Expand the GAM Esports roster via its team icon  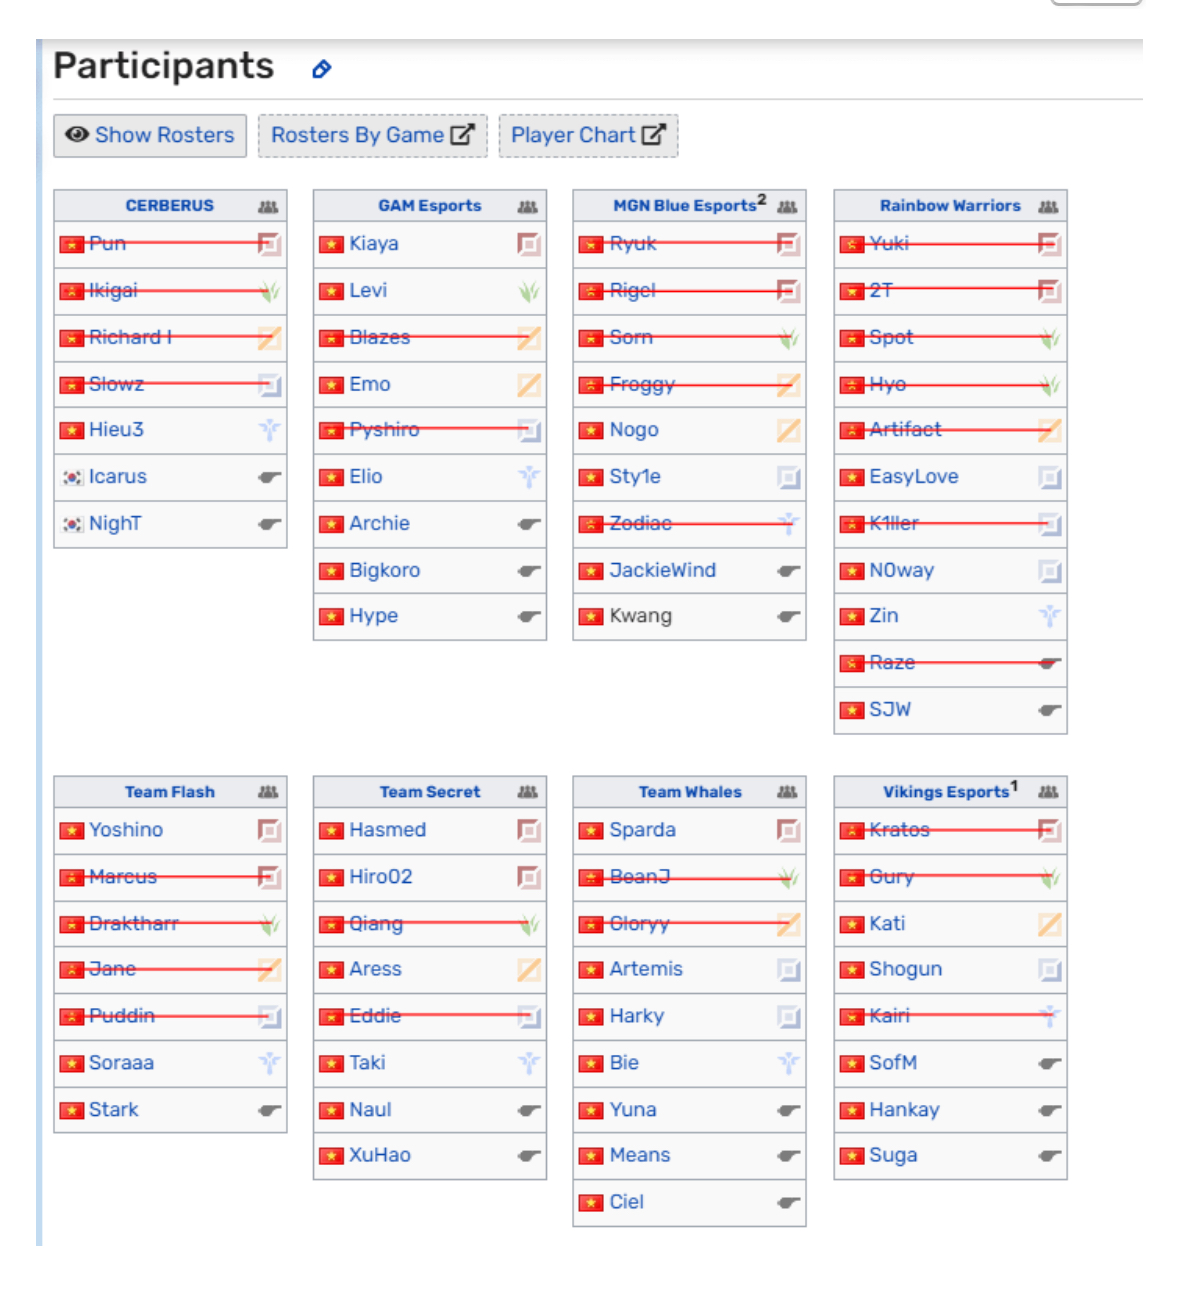[x=527, y=206]
